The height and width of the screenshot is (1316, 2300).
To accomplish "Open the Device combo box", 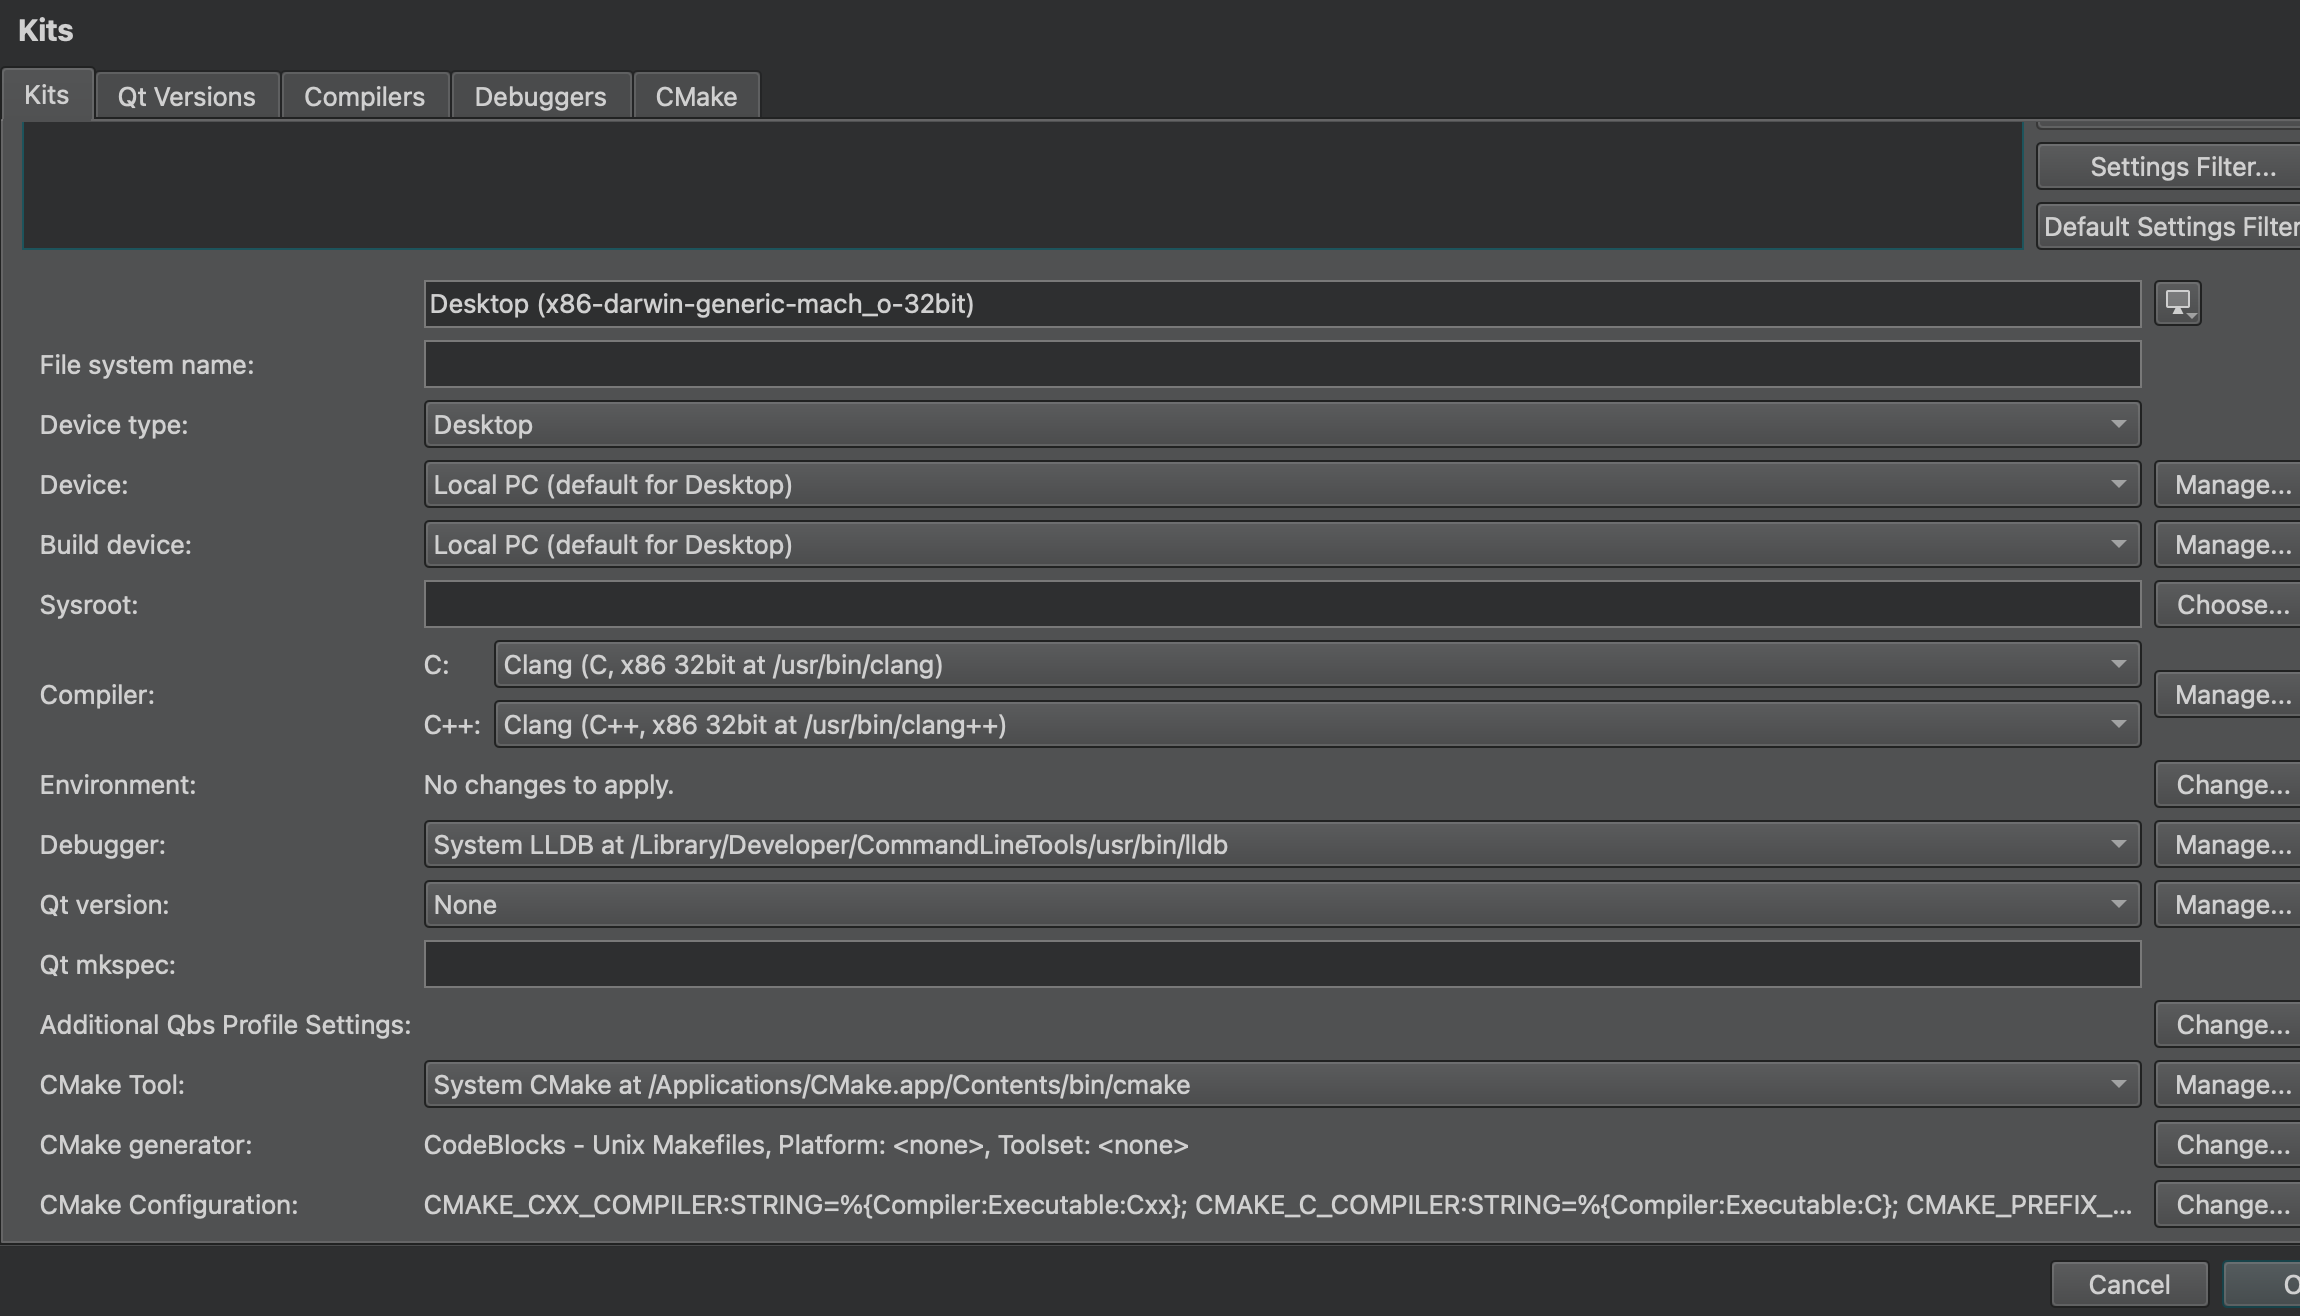I will pos(1282,484).
